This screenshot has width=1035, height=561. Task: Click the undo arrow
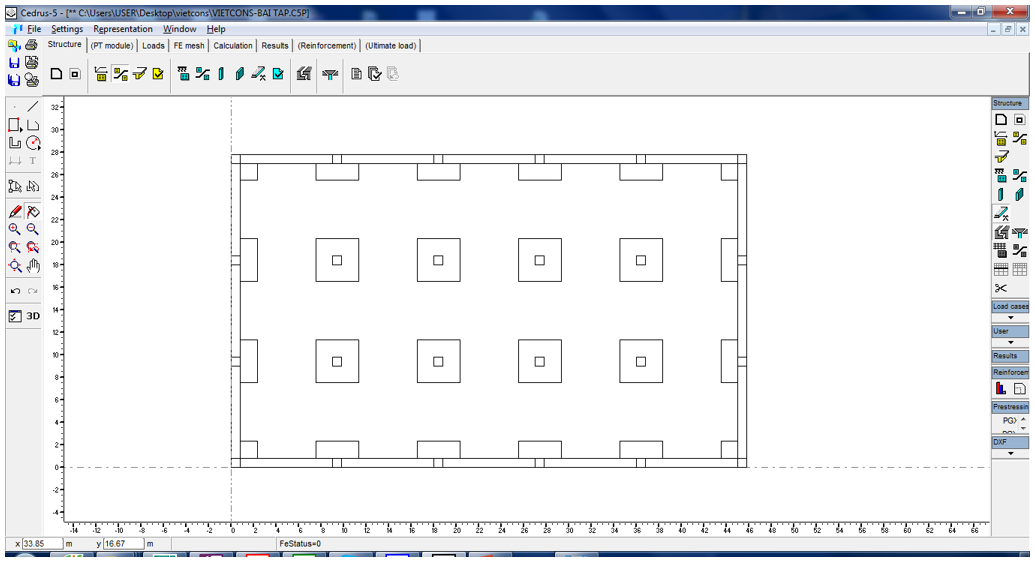pos(15,291)
